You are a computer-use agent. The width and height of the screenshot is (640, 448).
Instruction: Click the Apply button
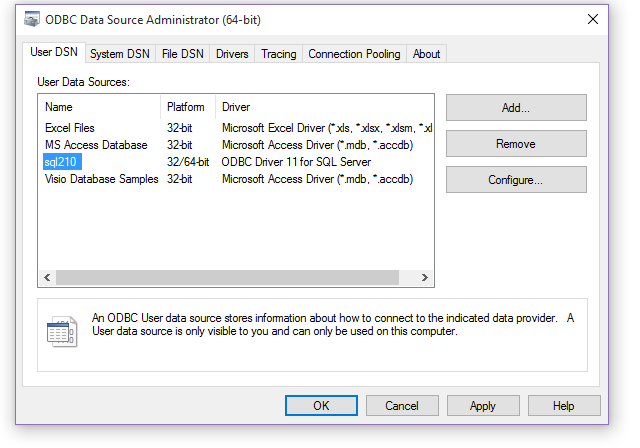point(483,406)
